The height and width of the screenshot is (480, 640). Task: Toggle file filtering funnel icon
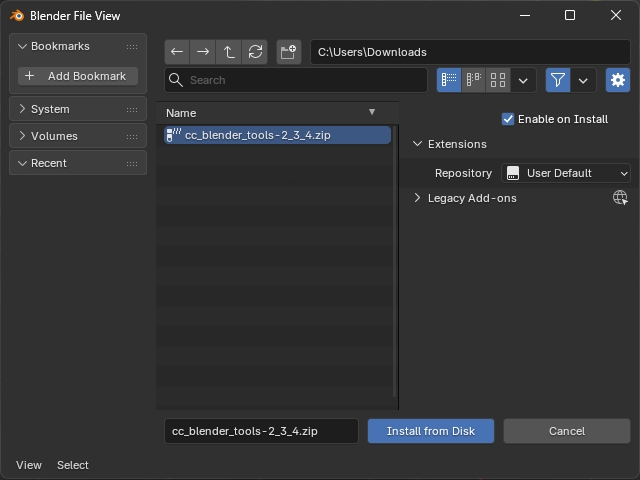[558, 80]
